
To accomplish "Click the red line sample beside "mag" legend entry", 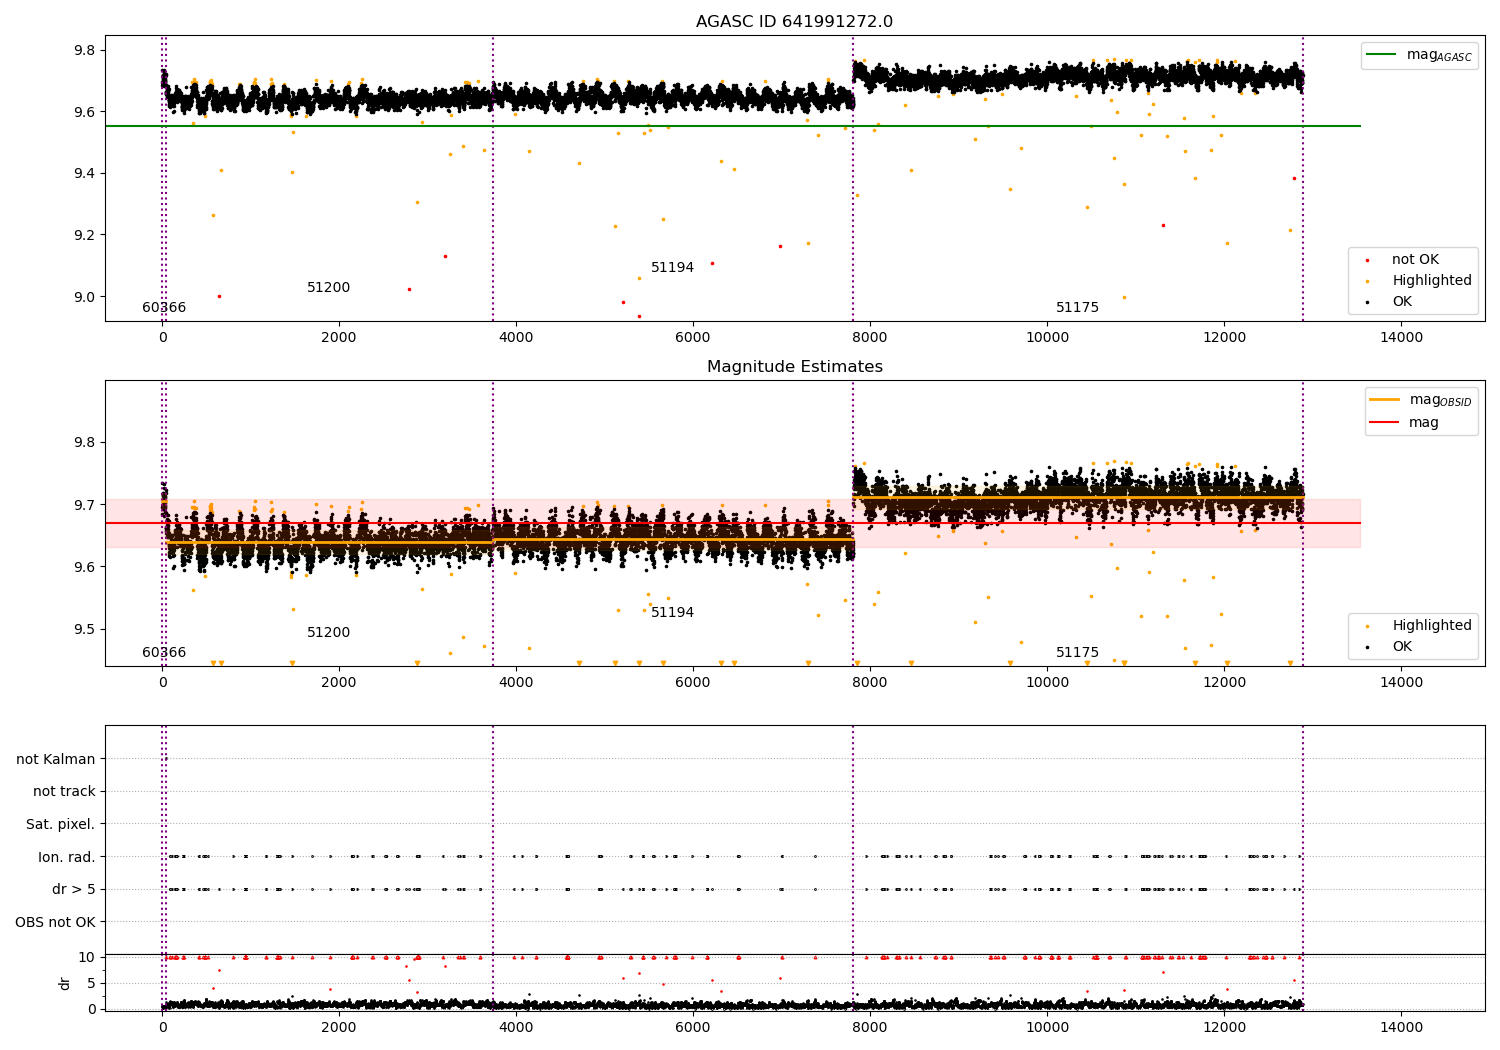I will pos(1384,423).
